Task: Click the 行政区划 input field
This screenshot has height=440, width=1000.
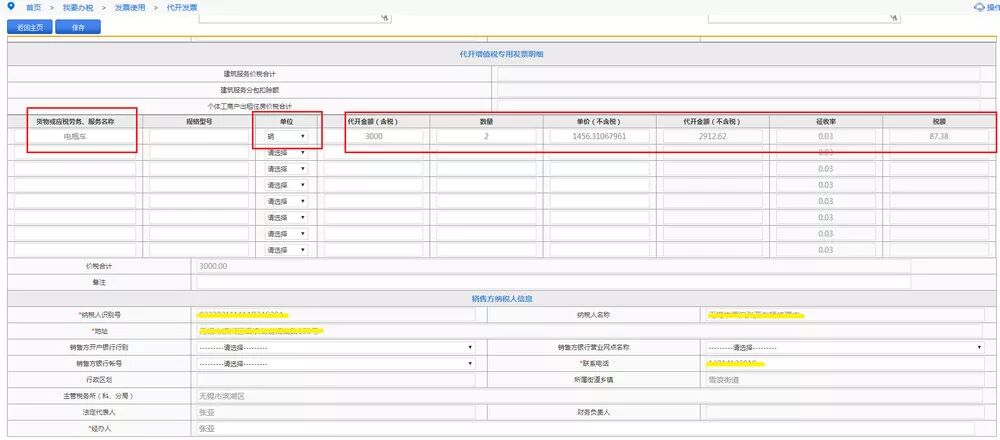Action: (335, 380)
